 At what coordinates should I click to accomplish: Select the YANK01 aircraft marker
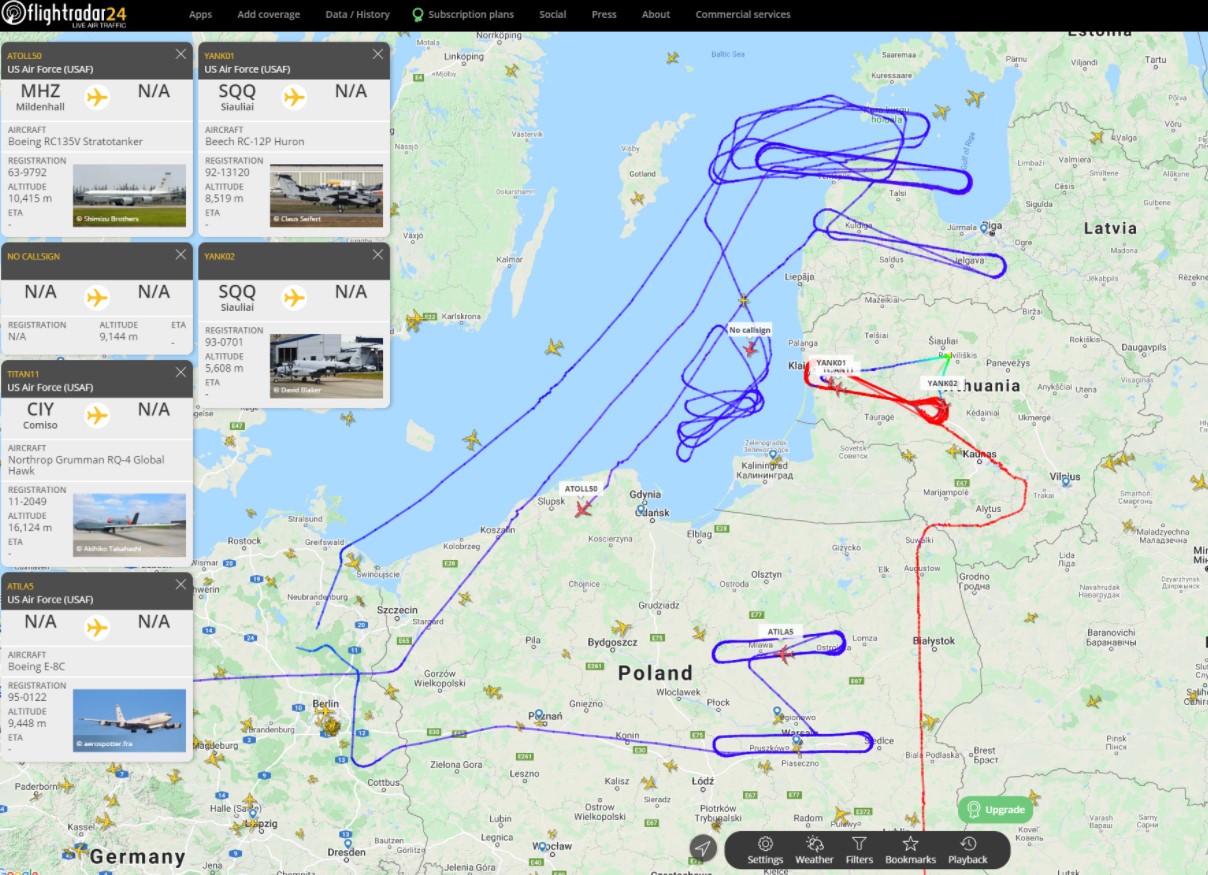(832, 382)
